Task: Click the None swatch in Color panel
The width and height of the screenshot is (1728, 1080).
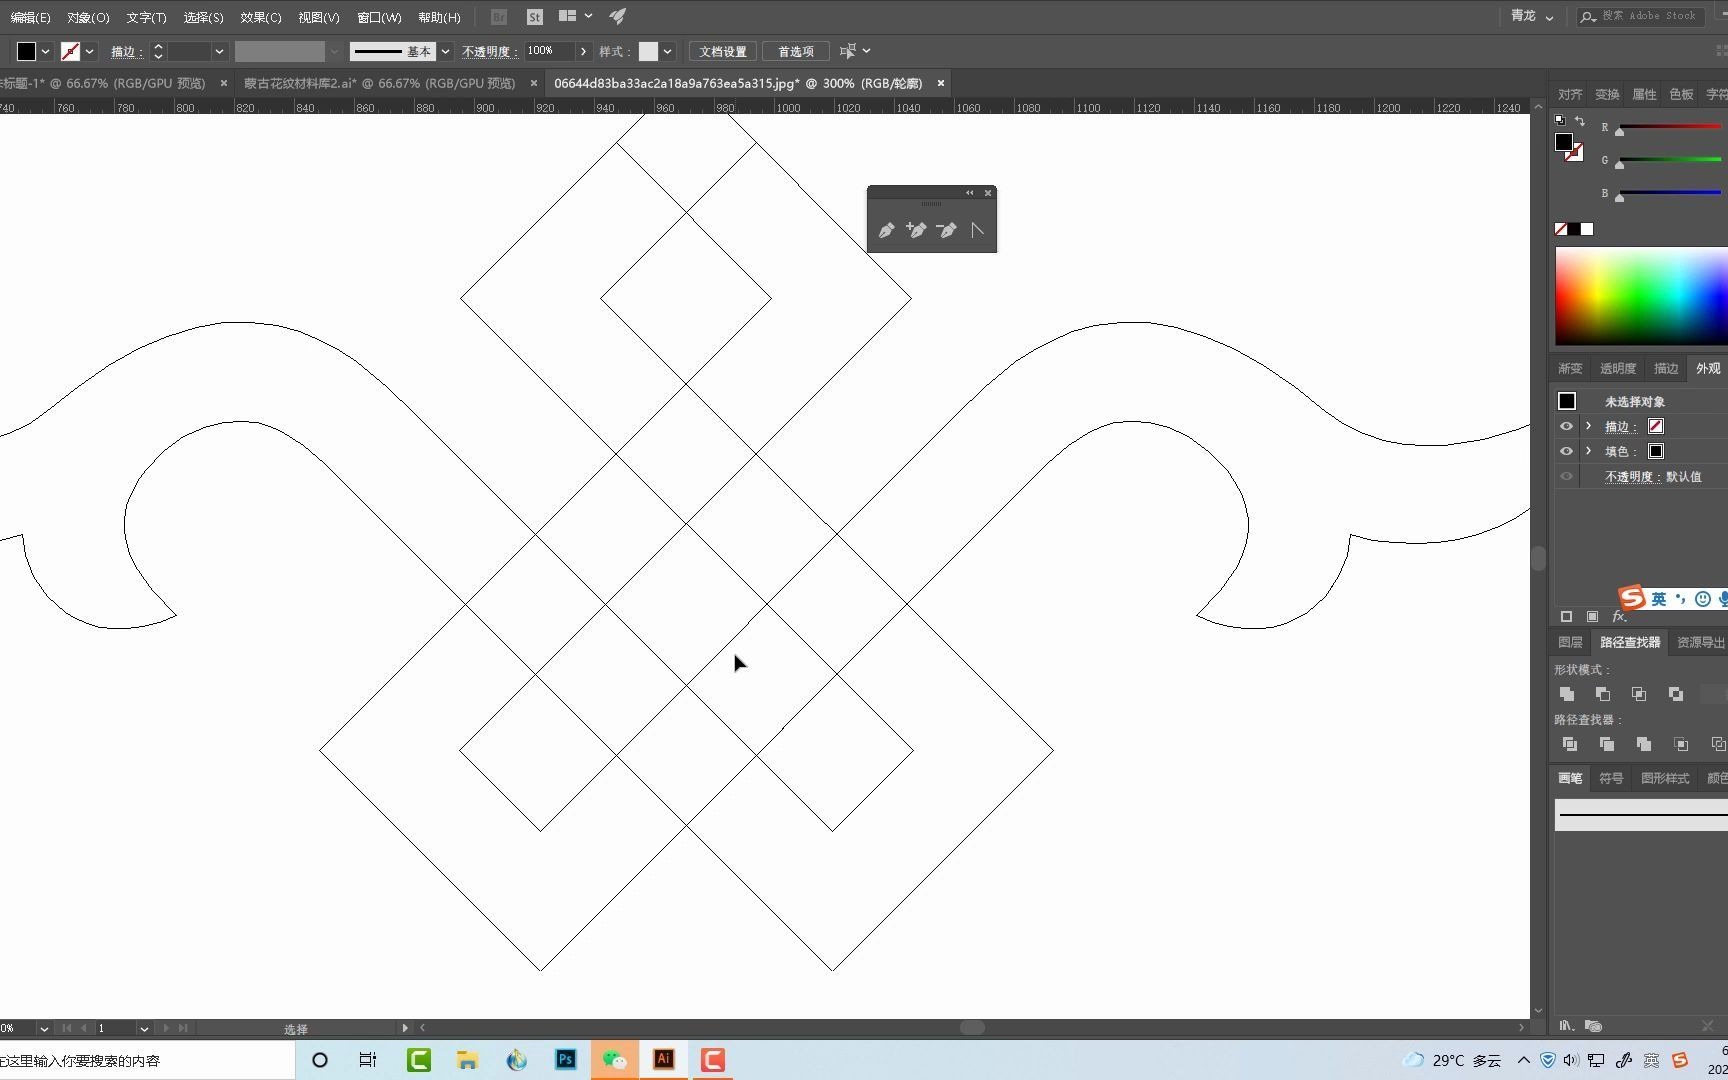Action: click(1561, 229)
